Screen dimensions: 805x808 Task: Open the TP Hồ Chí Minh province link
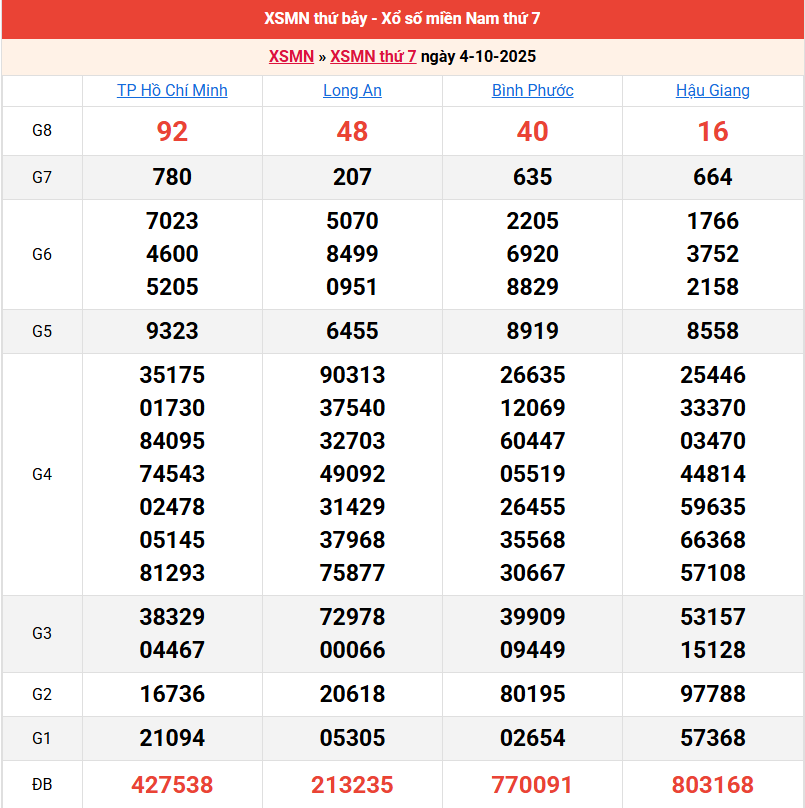click(x=172, y=90)
